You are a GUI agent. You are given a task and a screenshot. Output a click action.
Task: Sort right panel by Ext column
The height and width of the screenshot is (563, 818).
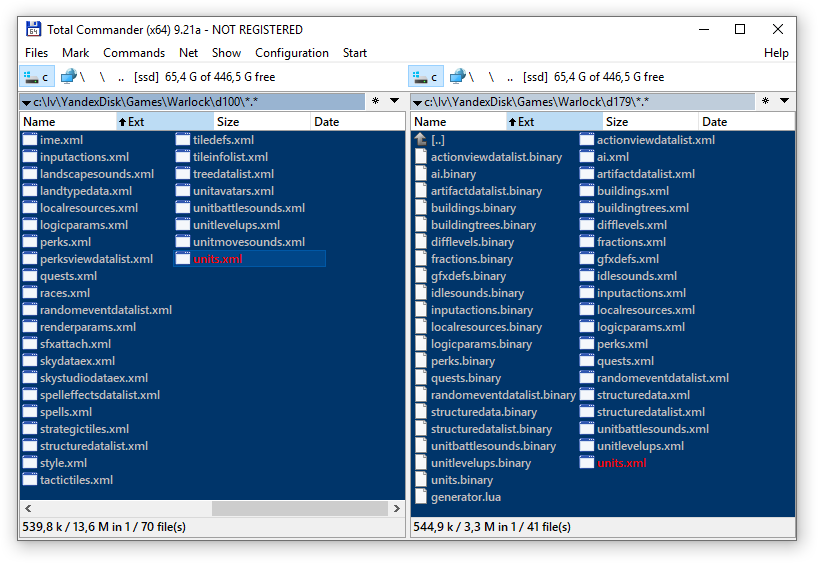[555, 122]
